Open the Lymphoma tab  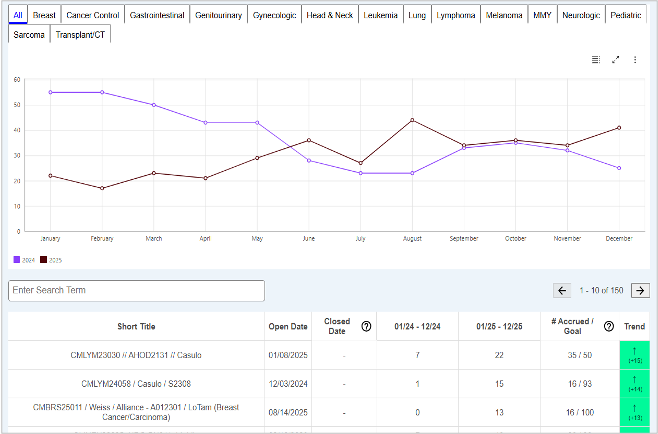pos(456,15)
